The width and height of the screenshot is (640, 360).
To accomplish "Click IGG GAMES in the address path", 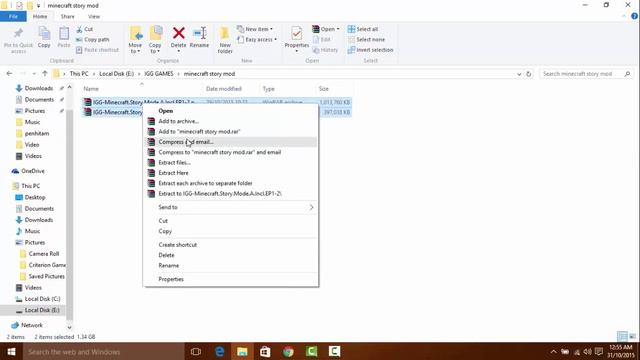I will (159, 74).
